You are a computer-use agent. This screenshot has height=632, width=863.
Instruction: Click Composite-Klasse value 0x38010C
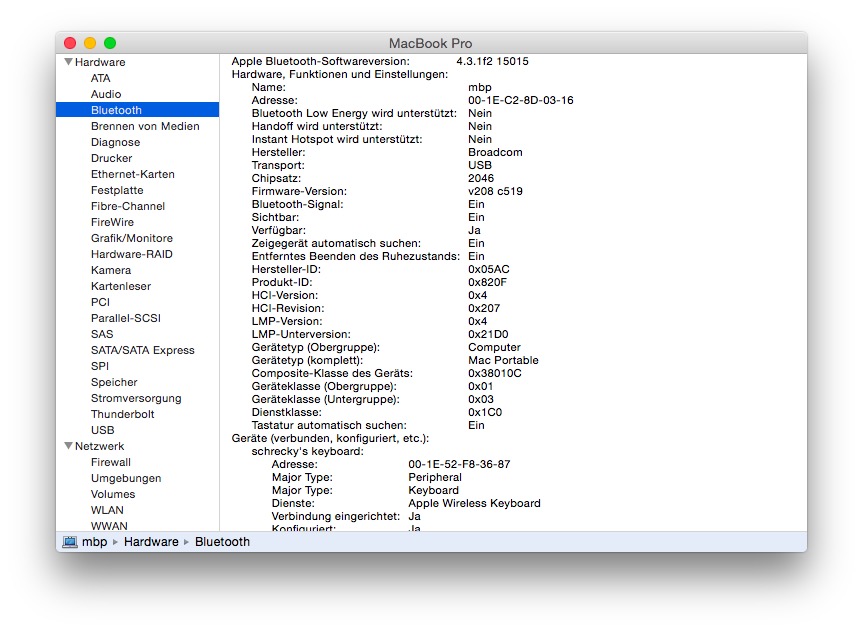pos(494,373)
